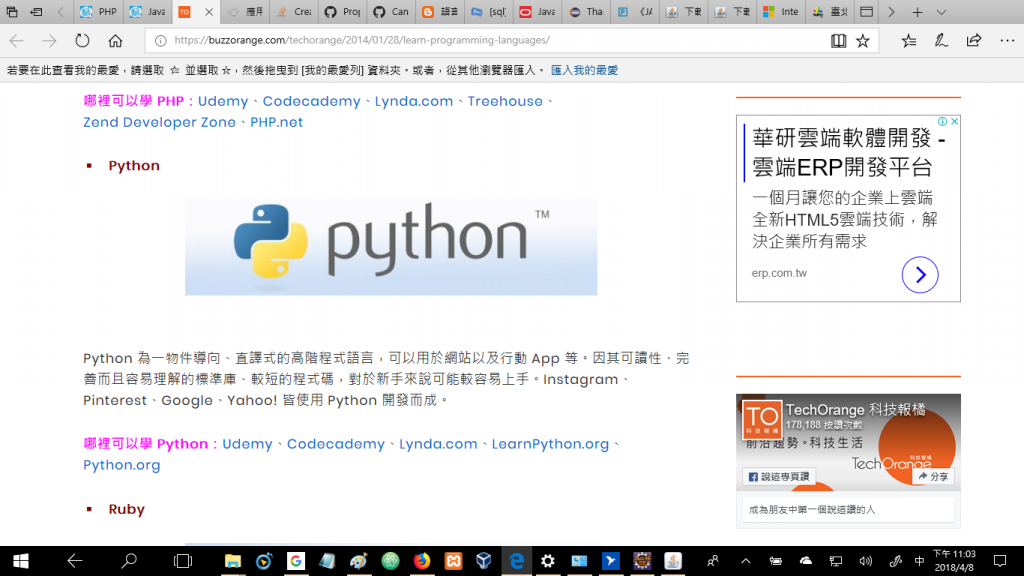The width and height of the screenshot is (1024, 576).
Task: Launch Firefox from taskbar
Action: coord(422,561)
